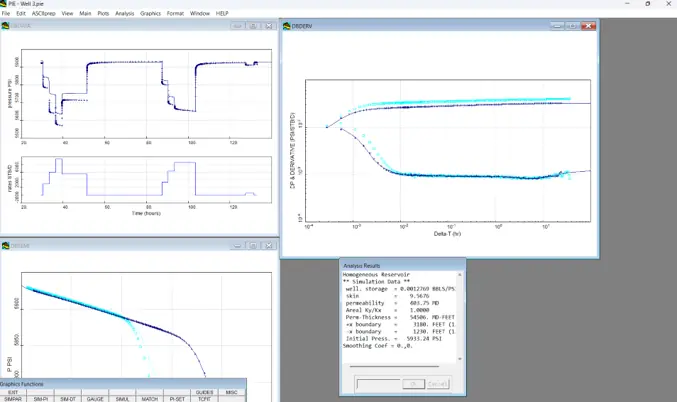Image resolution: width=677 pixels, height=402 pixels.
Task: Minimize the DBDERV derivative plot window
Action: click(557, 26)
